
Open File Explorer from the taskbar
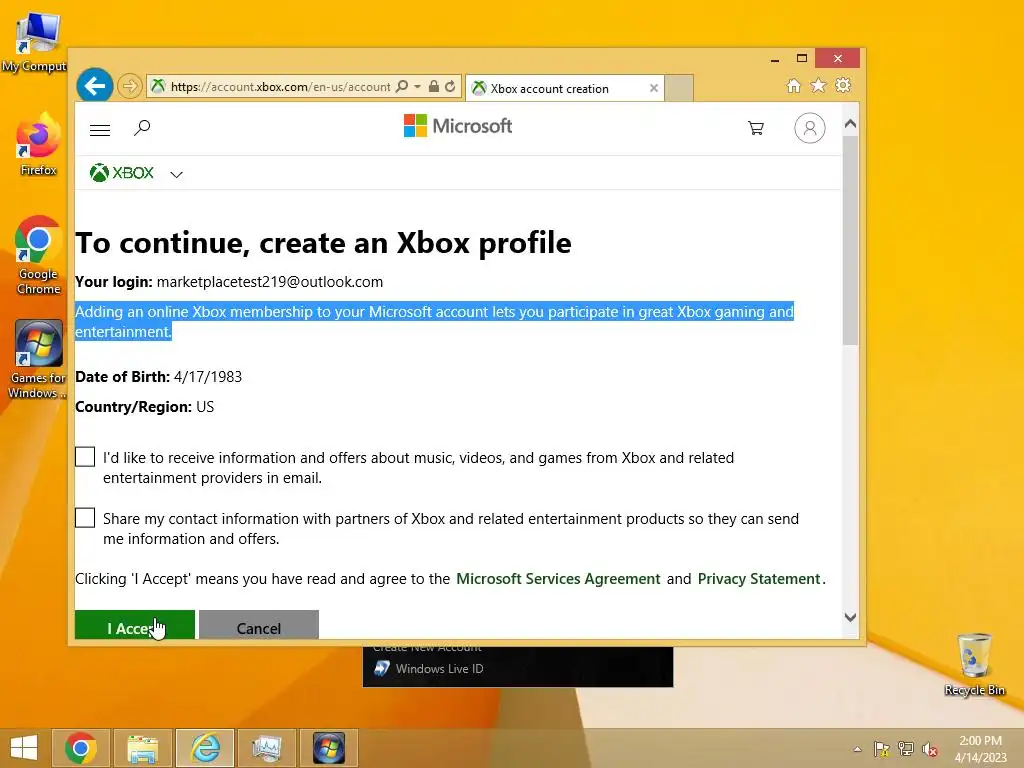tap(143, 748)
